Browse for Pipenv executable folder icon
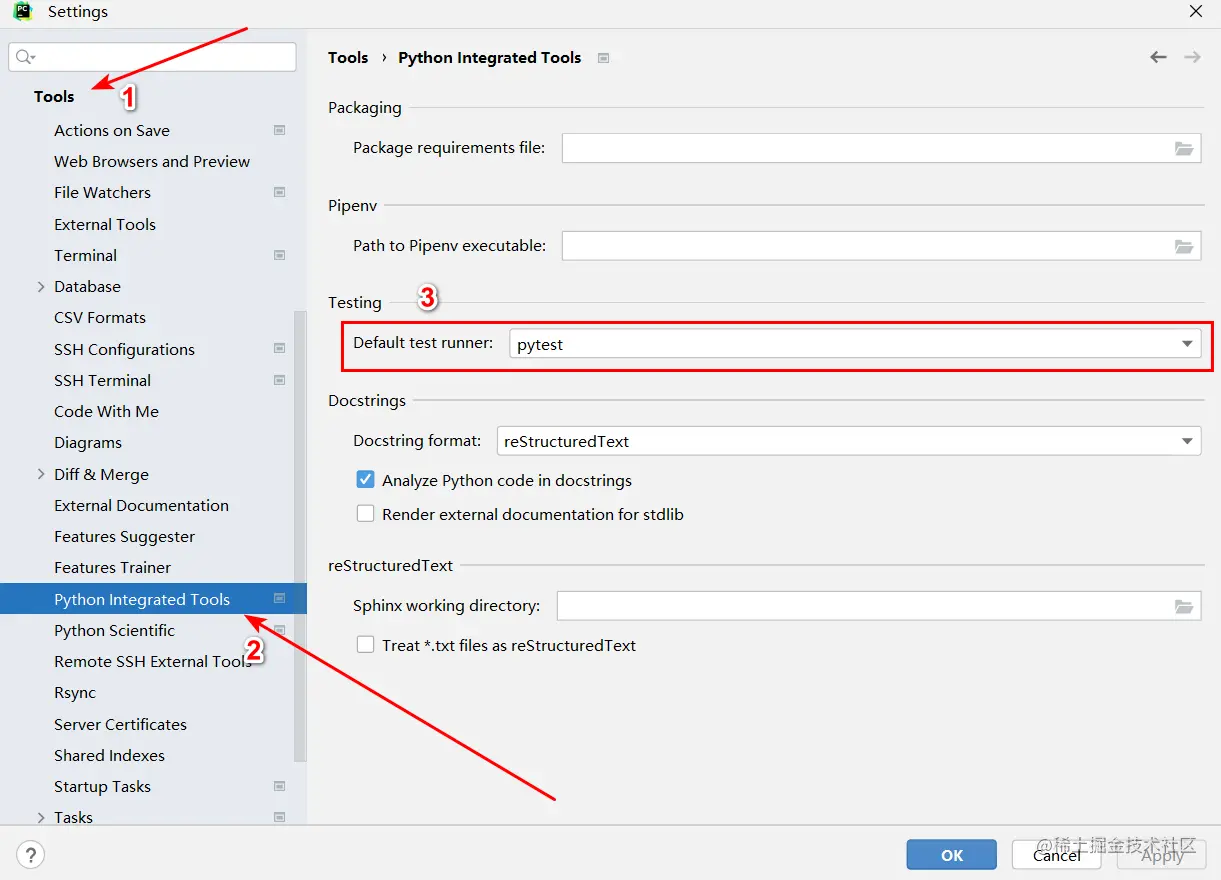1221x880 pixels. point(1184,246)
